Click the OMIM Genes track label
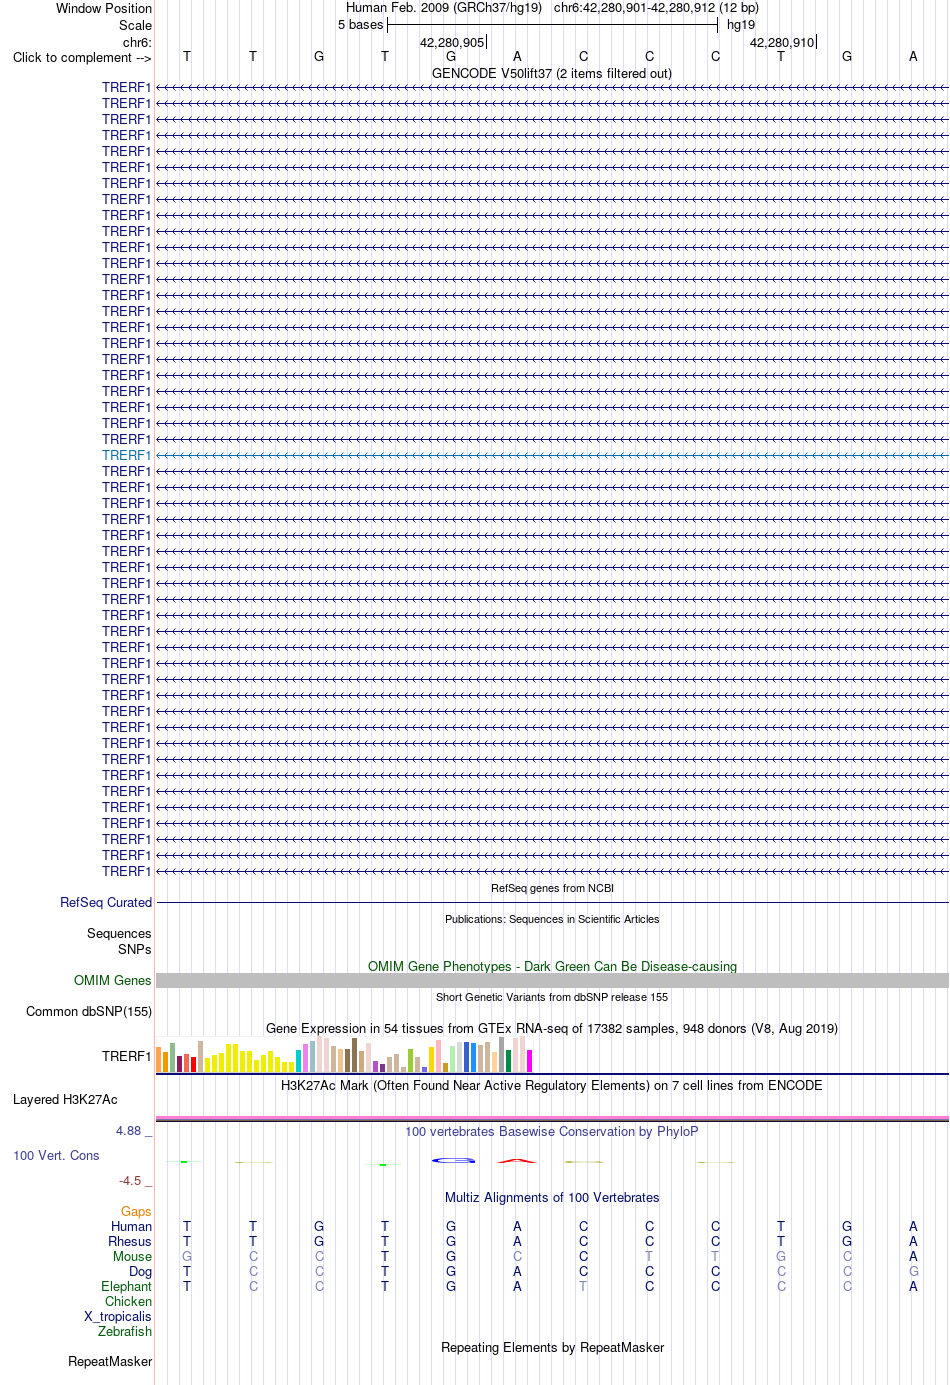The image size is (950, 1385). [113, 980]
